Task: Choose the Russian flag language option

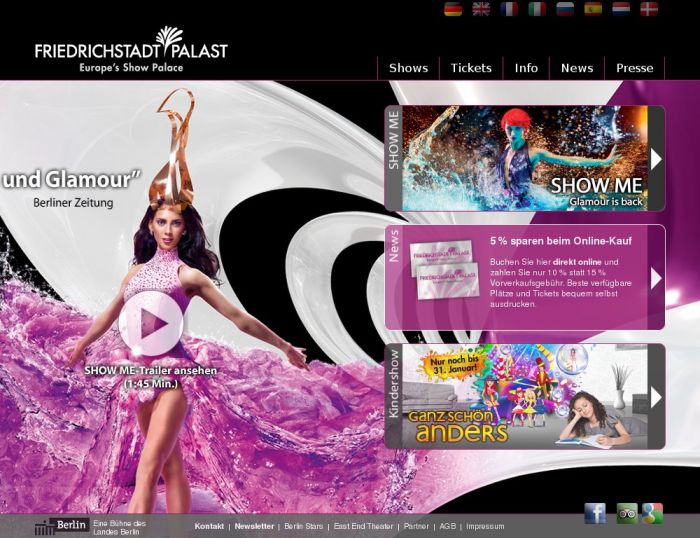Action: click(565, 9)
